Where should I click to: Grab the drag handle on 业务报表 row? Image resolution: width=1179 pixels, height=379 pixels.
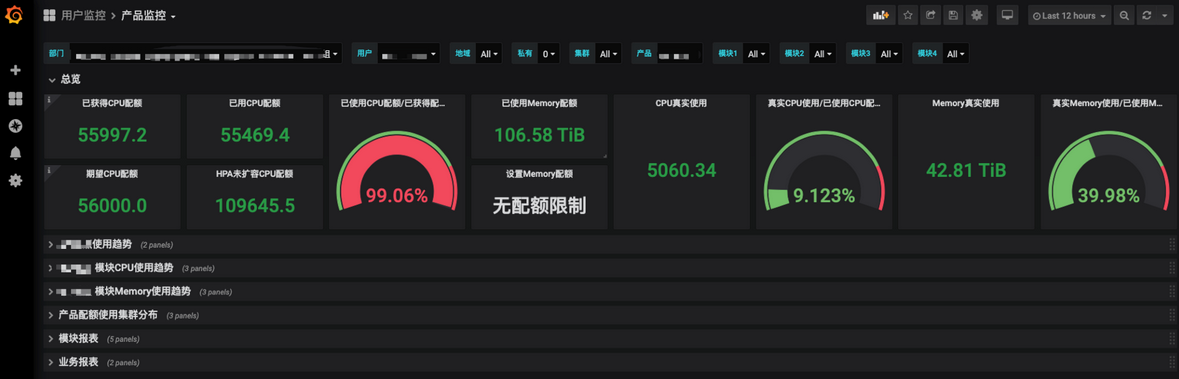[1171, 362]
